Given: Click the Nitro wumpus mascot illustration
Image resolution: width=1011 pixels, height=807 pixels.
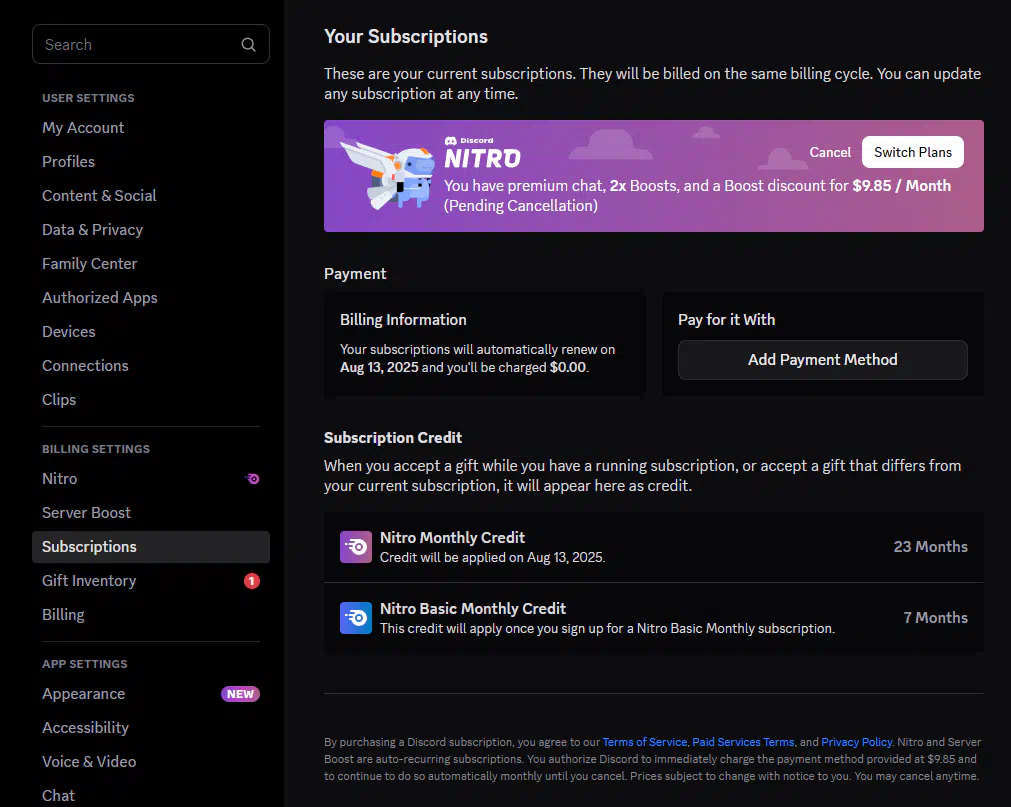Looking at the screenshot, I should (x=389, y=175).
